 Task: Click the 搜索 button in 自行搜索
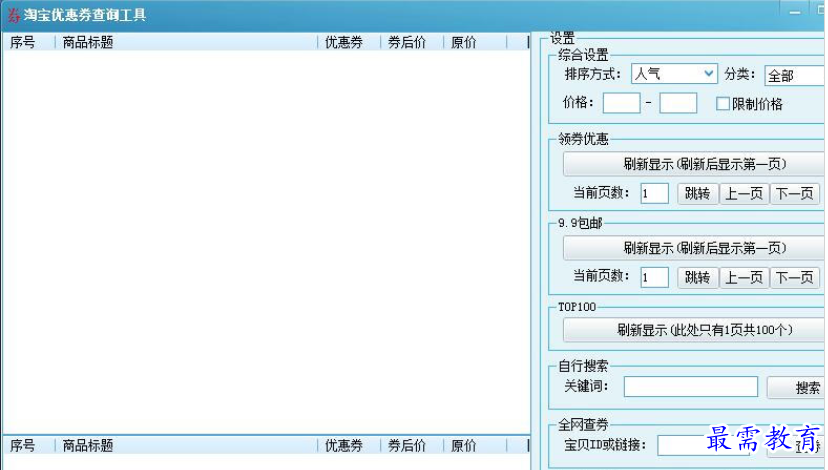pyautogui.click(x=797, y=388)
